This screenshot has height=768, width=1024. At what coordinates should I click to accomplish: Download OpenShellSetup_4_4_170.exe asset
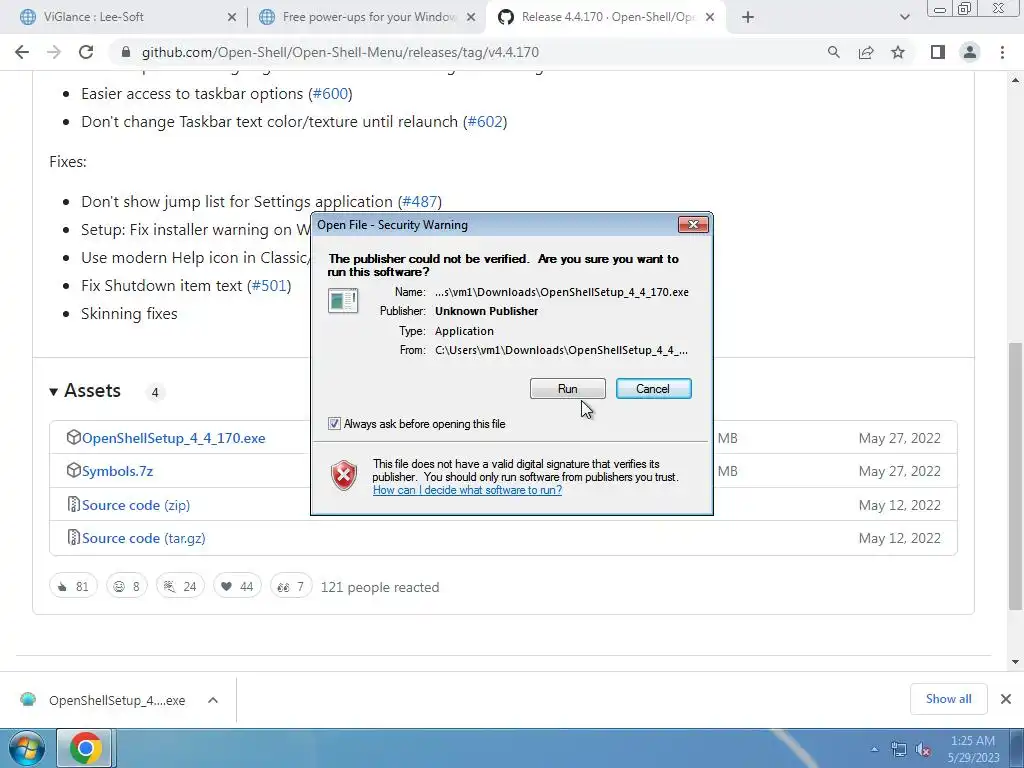[174, 438]
